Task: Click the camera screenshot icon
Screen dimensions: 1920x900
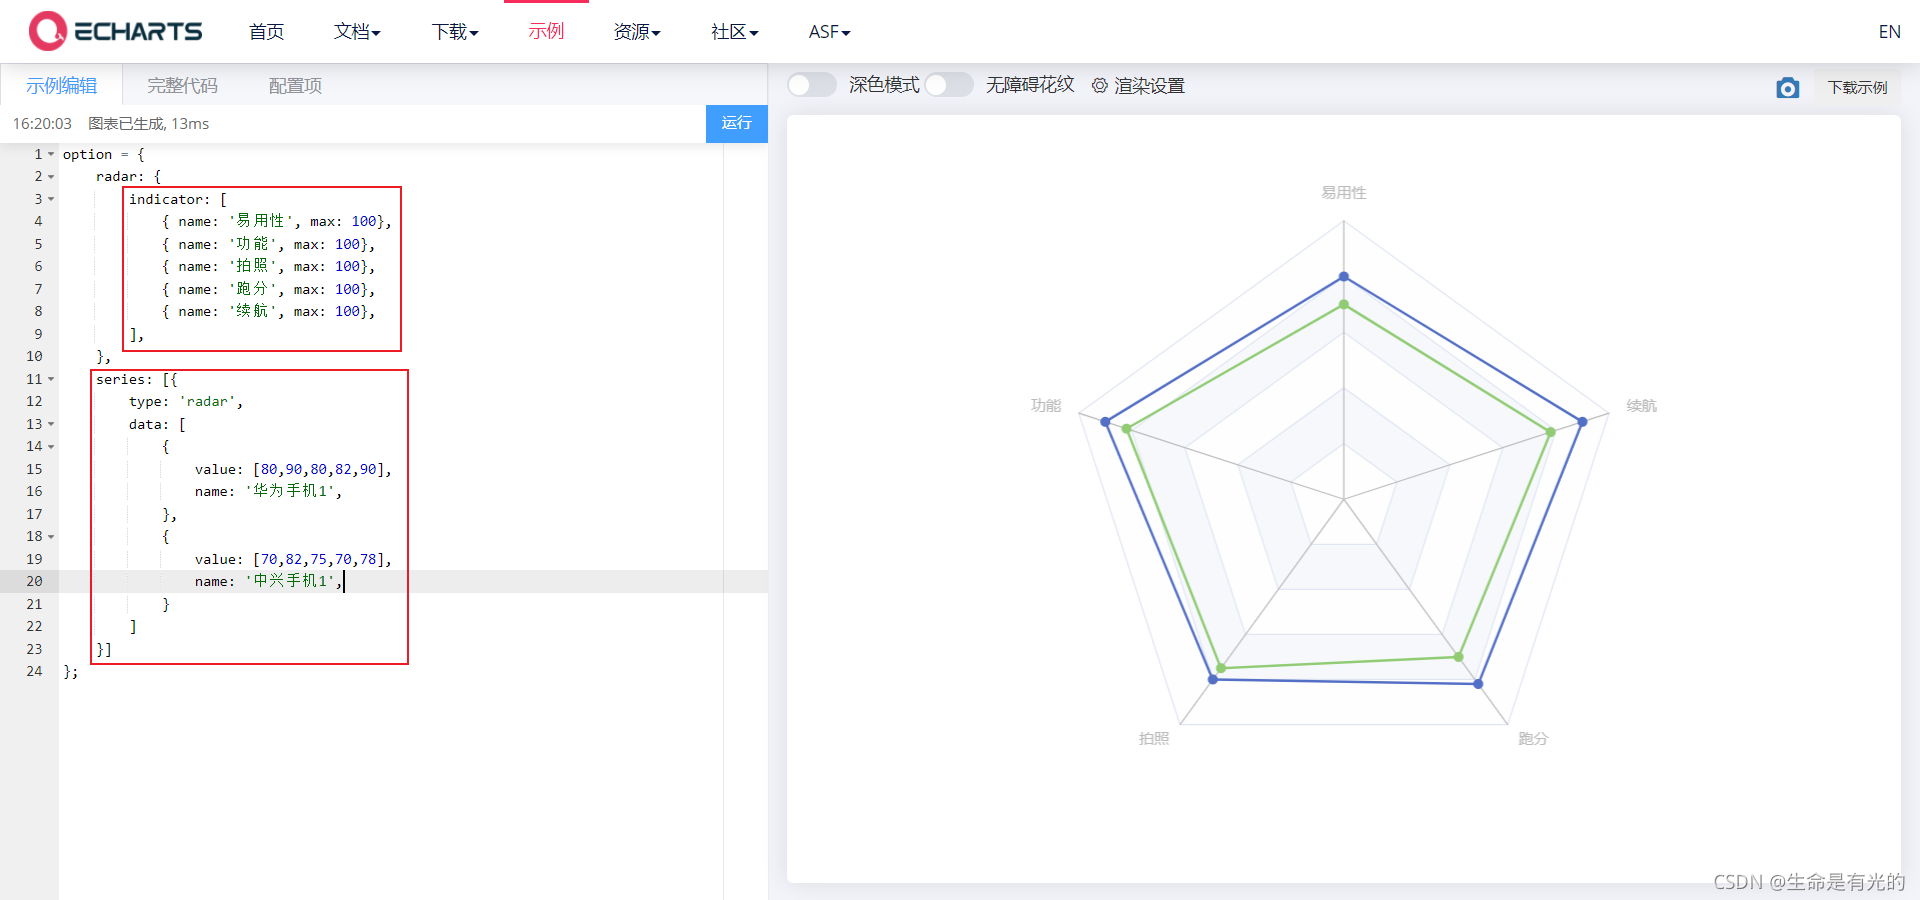Action: point(1788,88)
